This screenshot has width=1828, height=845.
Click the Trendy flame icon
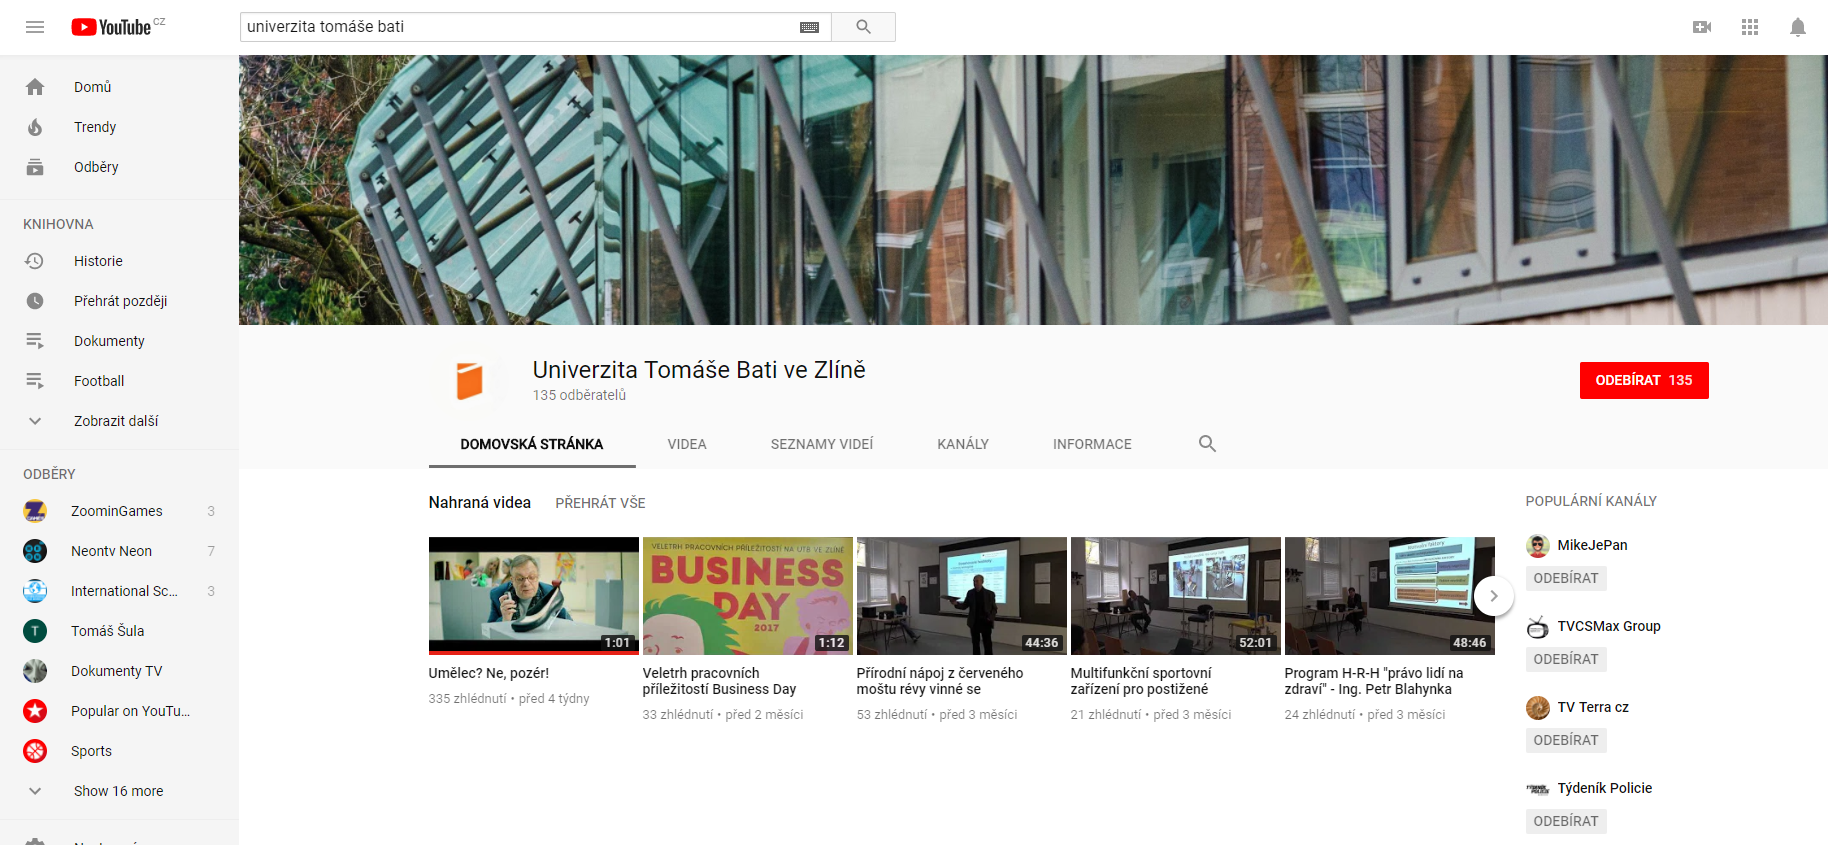(x=35, y=127)
